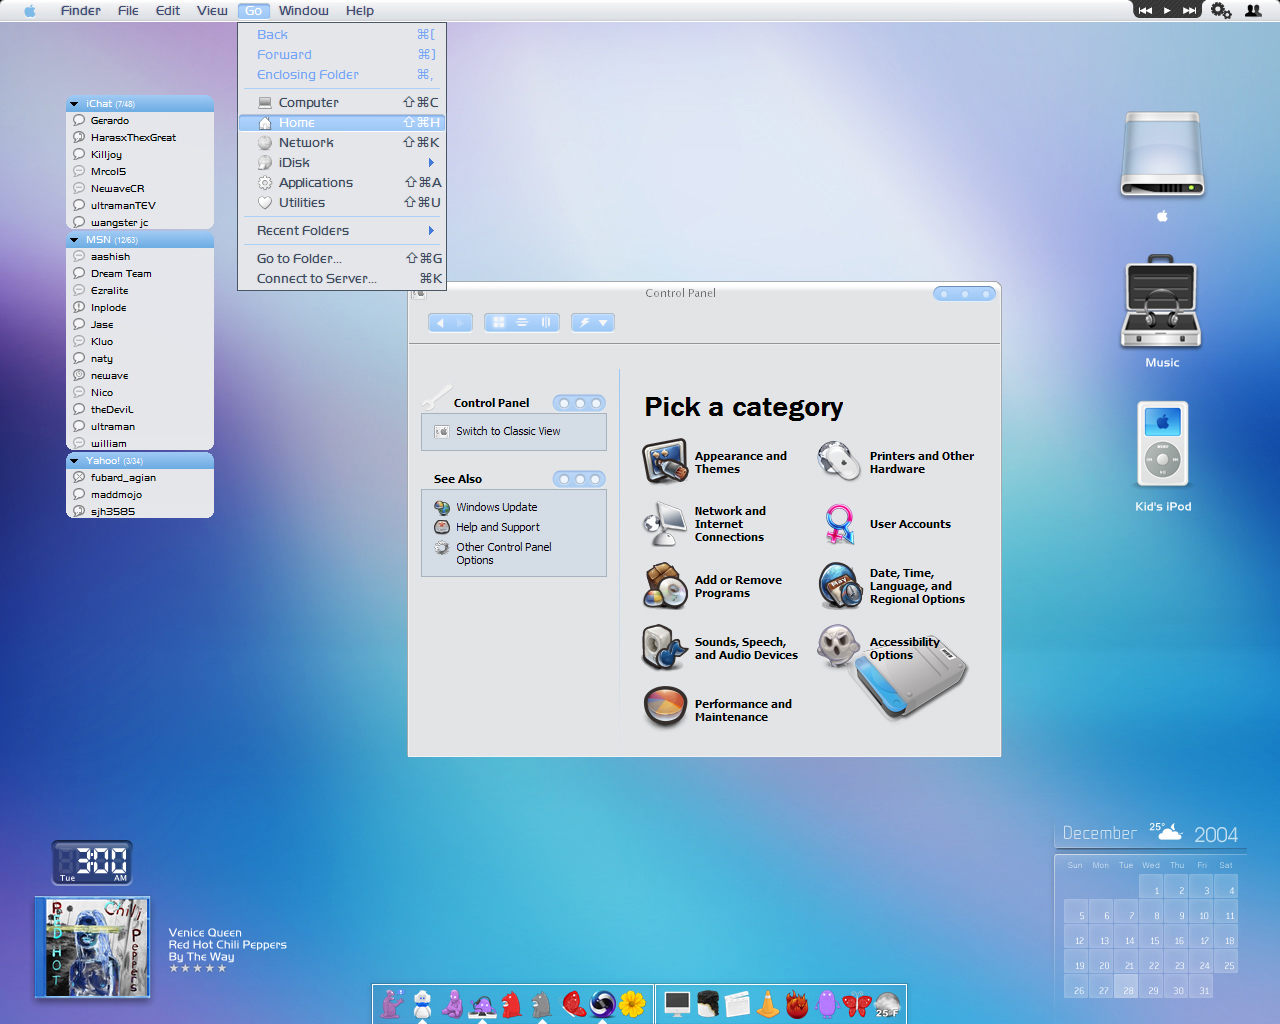The width and height of the screenshot is (1280, 1024).
Task: Open Date, Time, Language category icon
Action: 840,586
